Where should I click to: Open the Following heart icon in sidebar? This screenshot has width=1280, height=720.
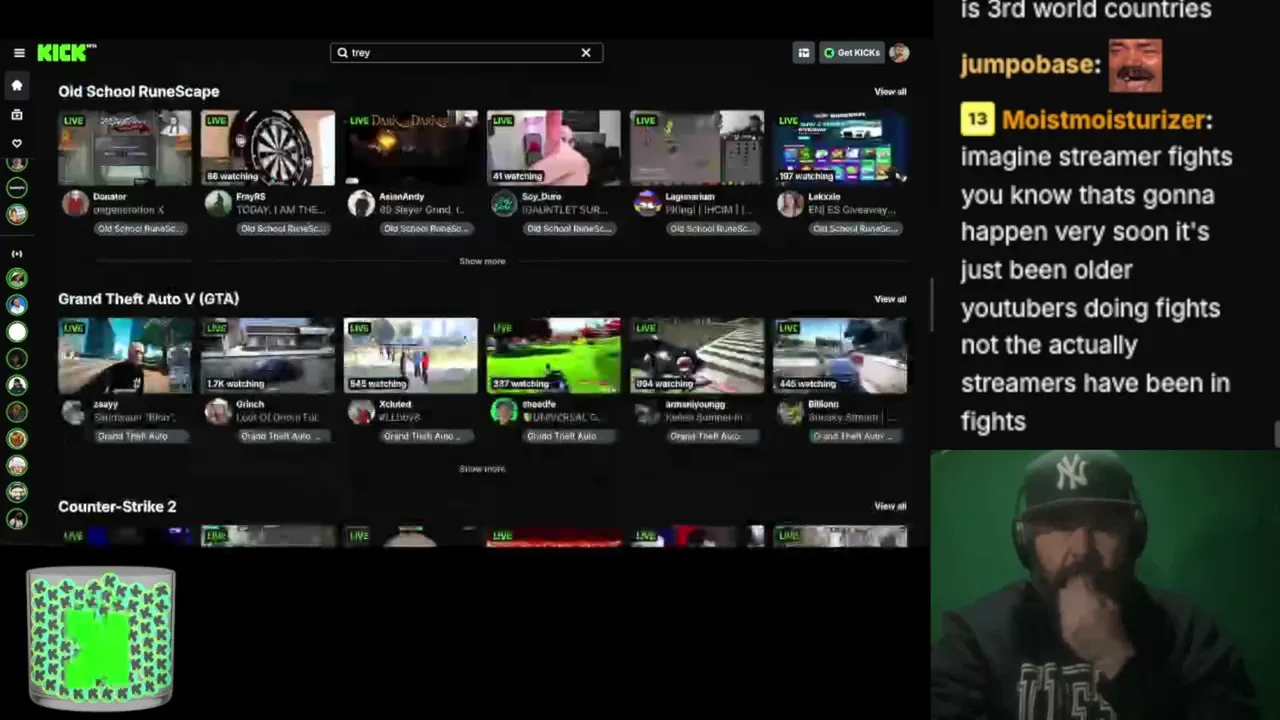pos(17,143)
